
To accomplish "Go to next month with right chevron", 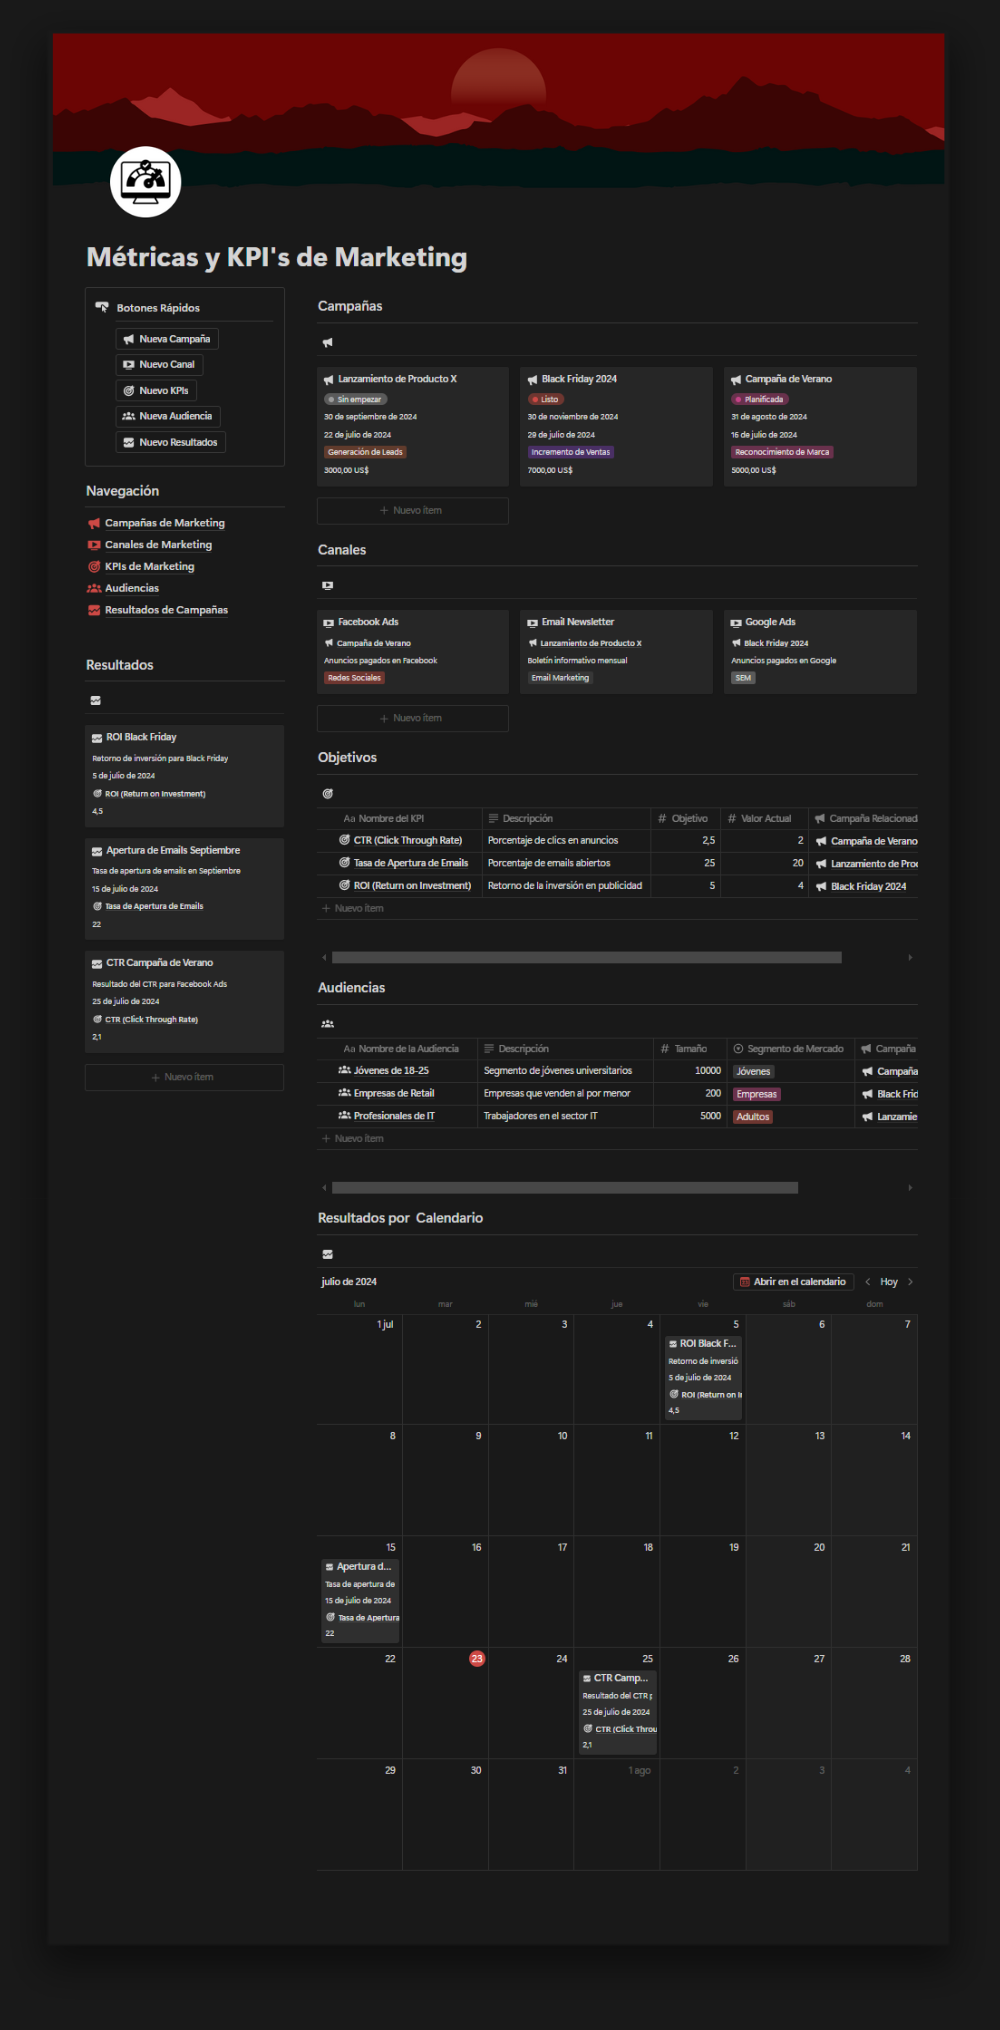I will (x=910, y=1282).
